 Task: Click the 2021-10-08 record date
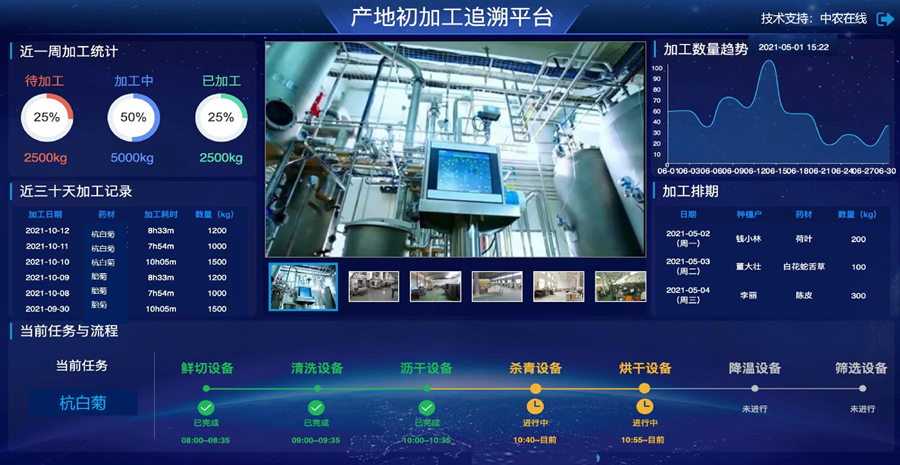(48, 293)
